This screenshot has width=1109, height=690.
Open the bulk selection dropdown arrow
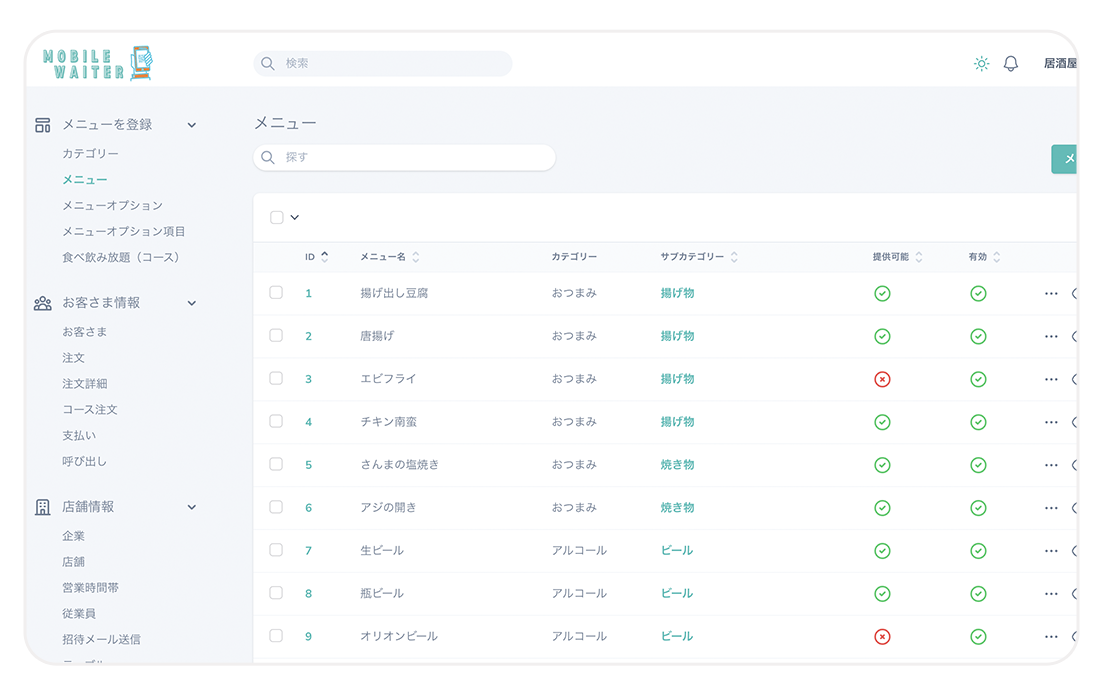295,217
